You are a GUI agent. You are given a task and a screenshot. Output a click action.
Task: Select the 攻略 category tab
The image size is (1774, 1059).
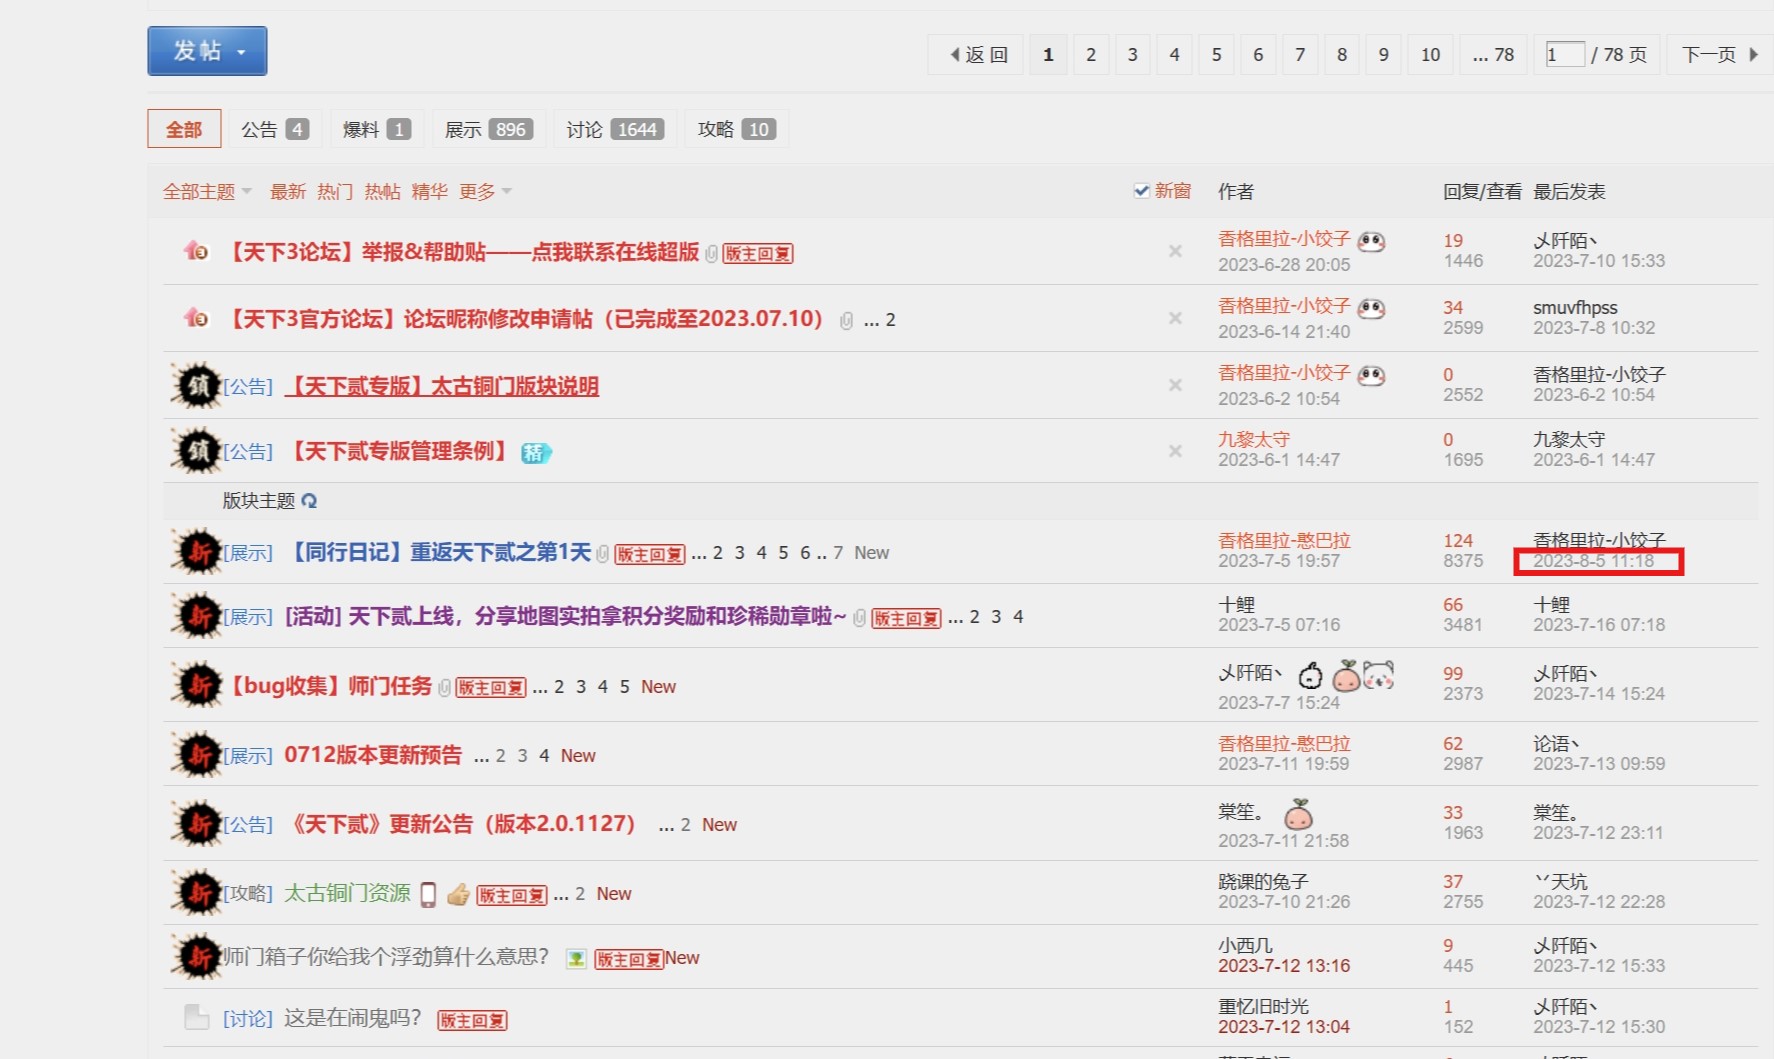click(x=736, y=129)
